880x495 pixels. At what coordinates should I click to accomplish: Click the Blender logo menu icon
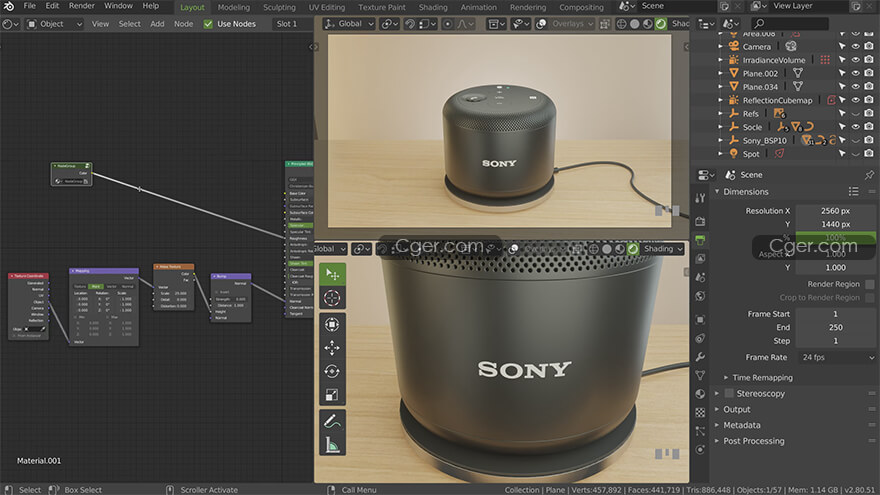(x=9, y=6)
